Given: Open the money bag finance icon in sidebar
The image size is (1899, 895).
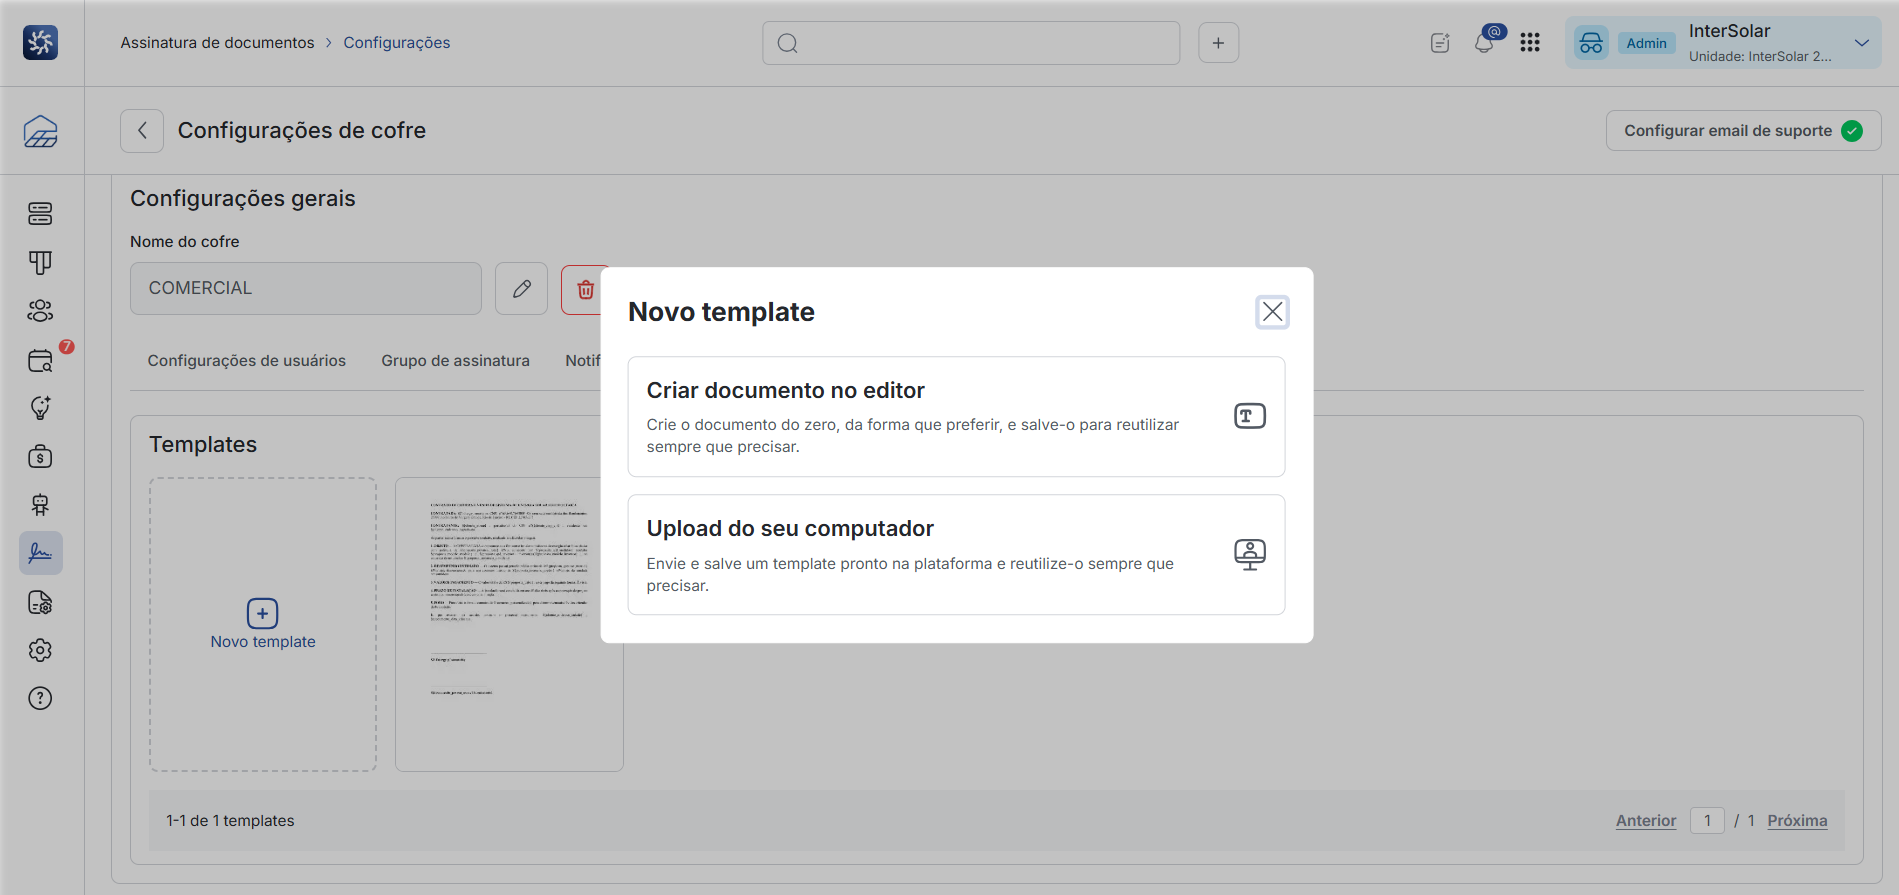Looking at the screenshot, I should coord(40,457).
